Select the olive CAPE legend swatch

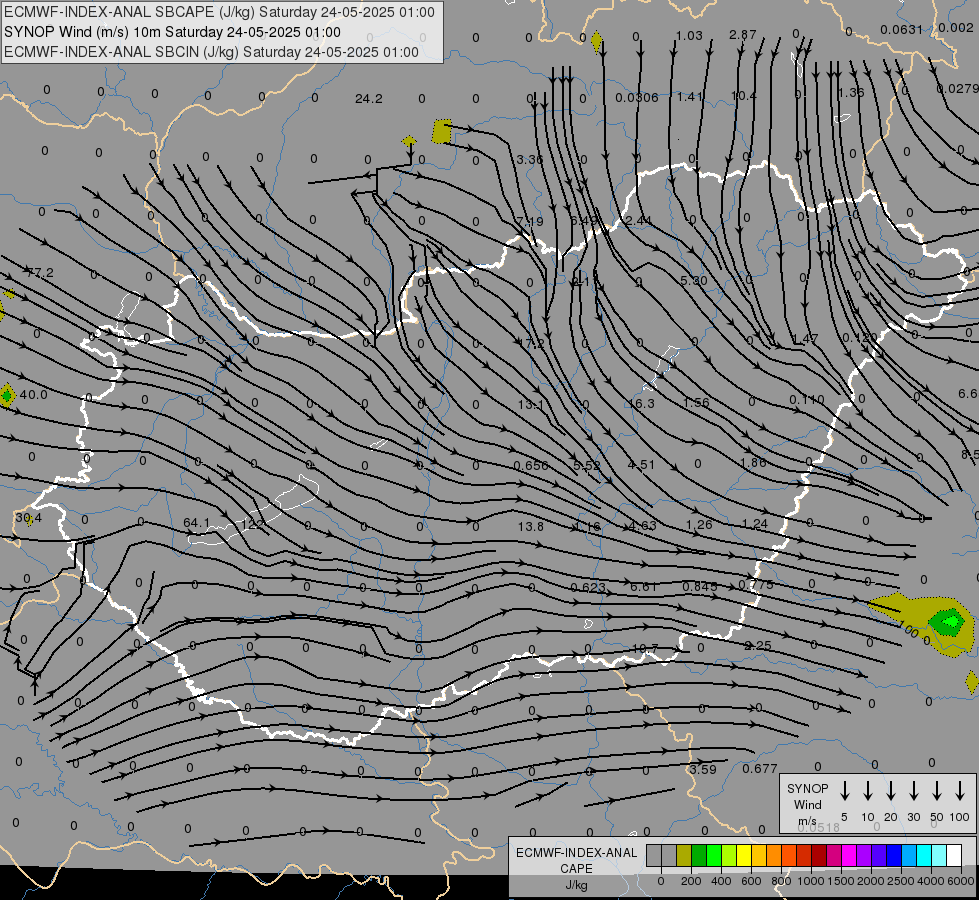coord(684,856)
